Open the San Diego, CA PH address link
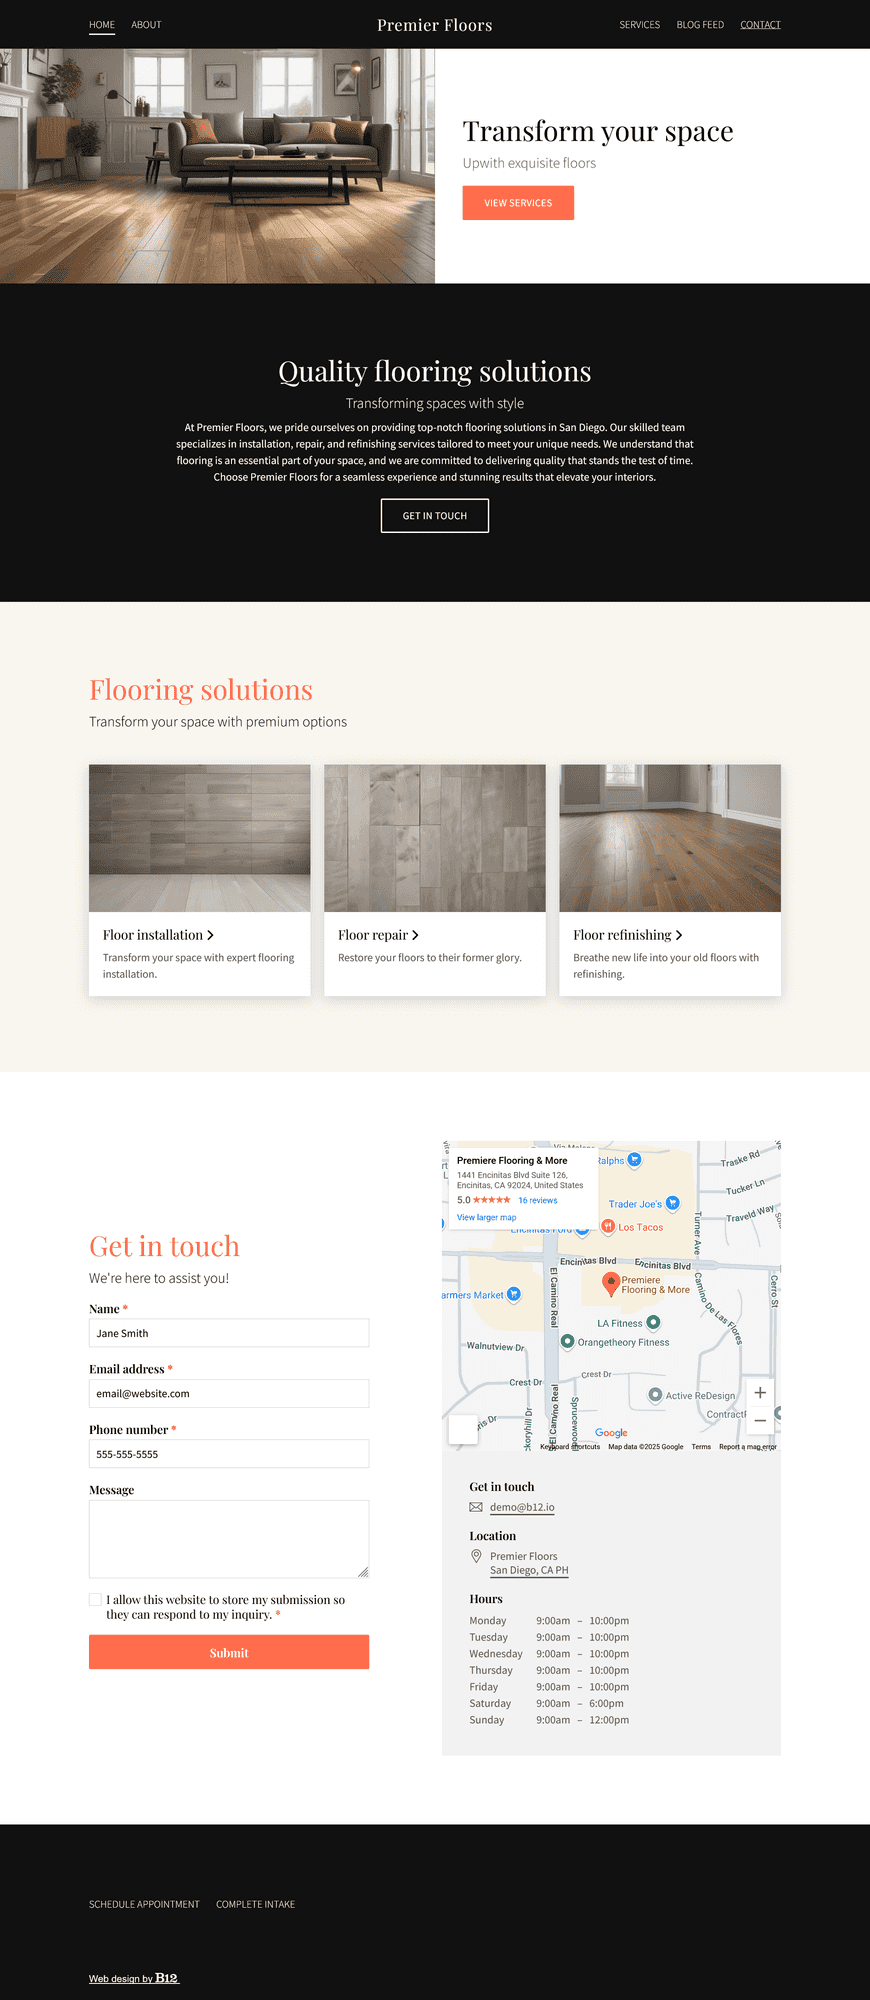 click(x=529, y=1570)
